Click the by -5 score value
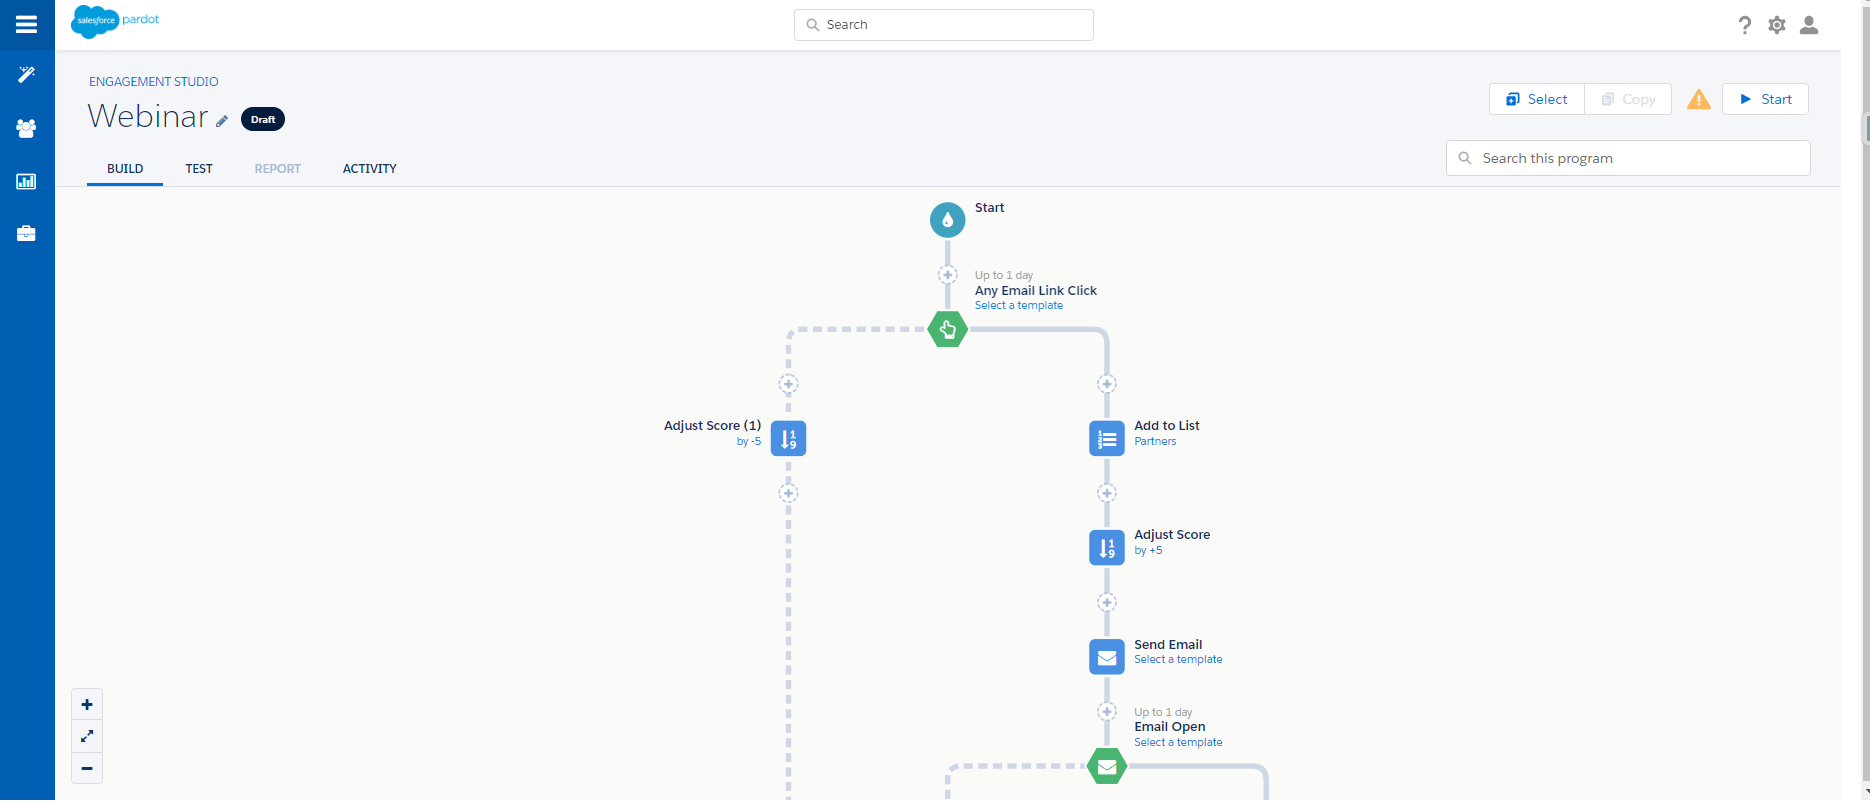The height and width of the screenshot is (812, 1870). pyautogui.click(x=749, y=441)
